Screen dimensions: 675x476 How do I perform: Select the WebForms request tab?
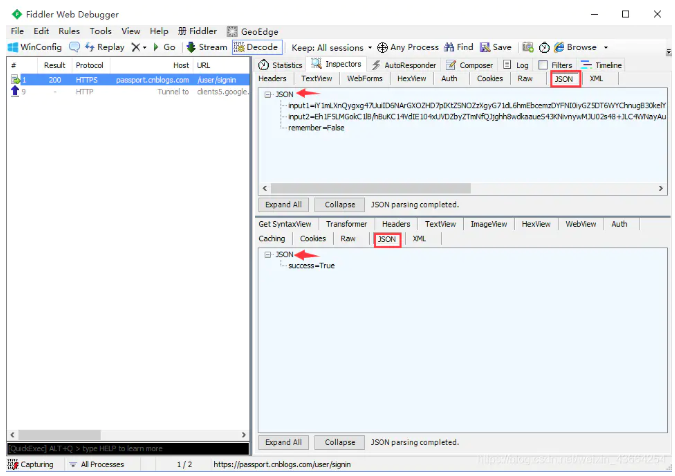click(x=365, y=79)
